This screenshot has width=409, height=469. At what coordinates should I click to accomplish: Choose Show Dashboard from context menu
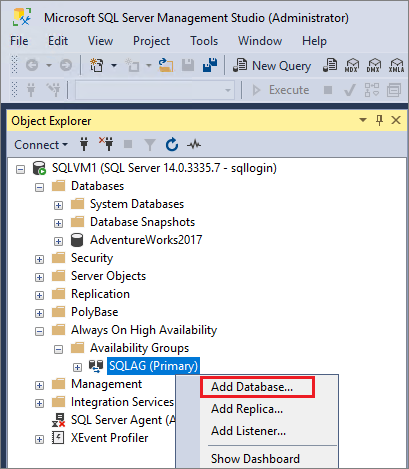(255, 459)
